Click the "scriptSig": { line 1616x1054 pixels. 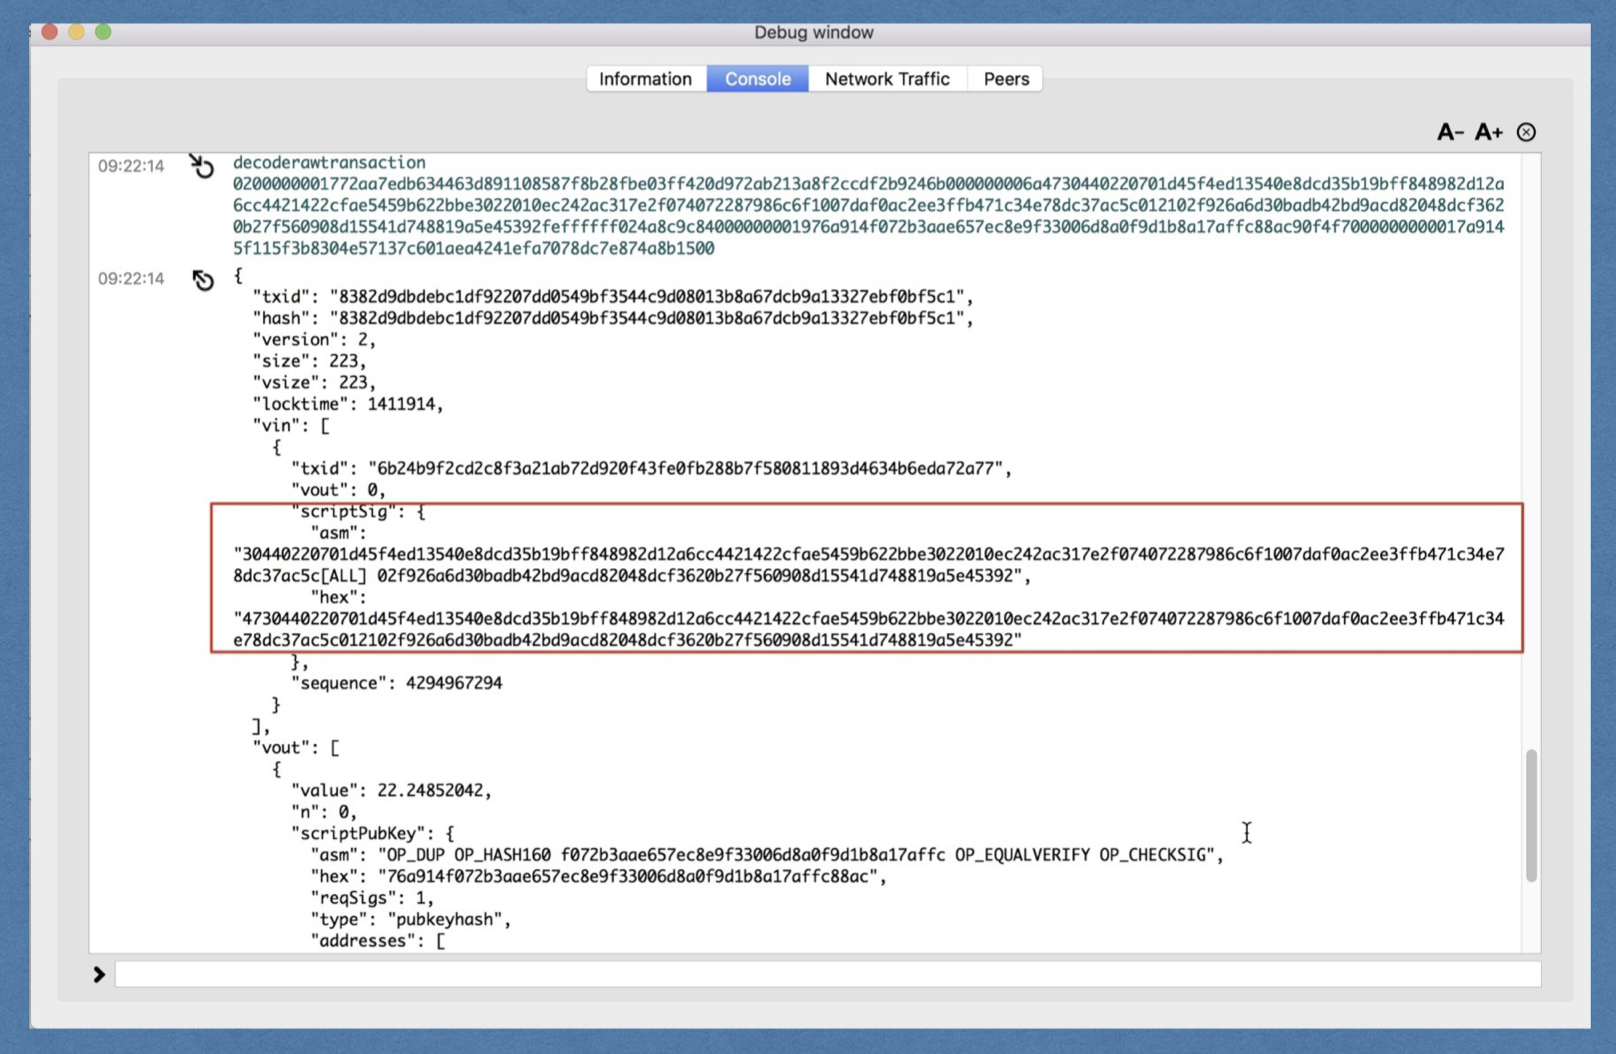point(358,511)
